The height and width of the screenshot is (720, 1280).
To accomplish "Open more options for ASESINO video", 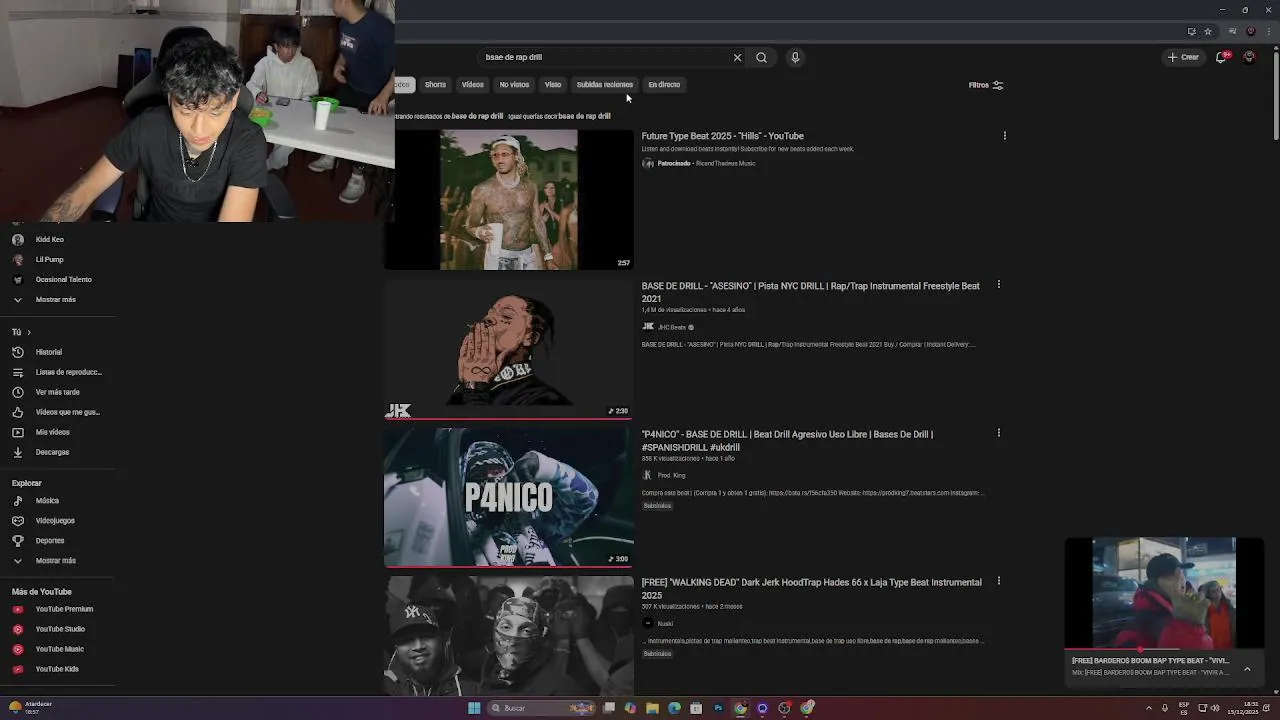I will coord(999,285).
